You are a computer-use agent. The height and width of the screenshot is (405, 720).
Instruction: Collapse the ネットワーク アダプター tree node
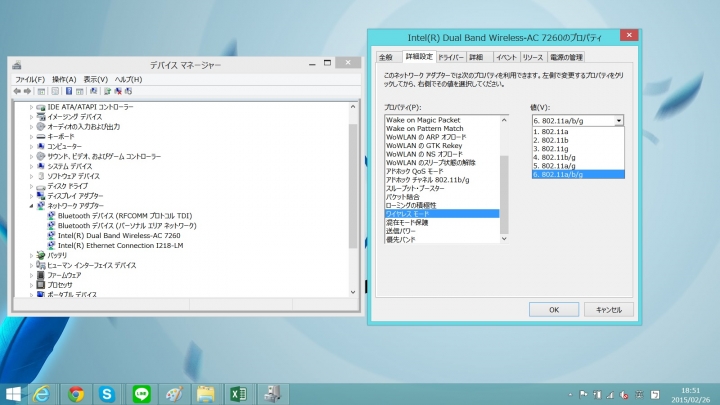click(x=31, y=206)
